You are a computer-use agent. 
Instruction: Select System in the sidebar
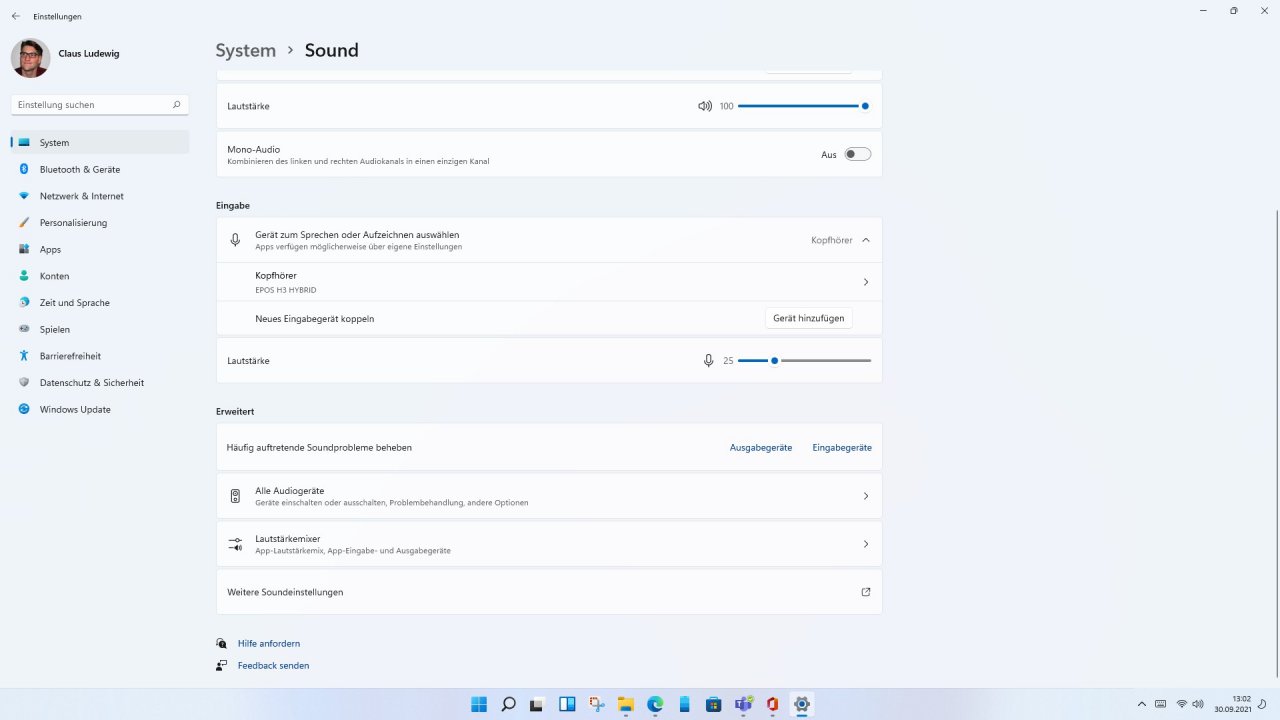pos(100,142)
